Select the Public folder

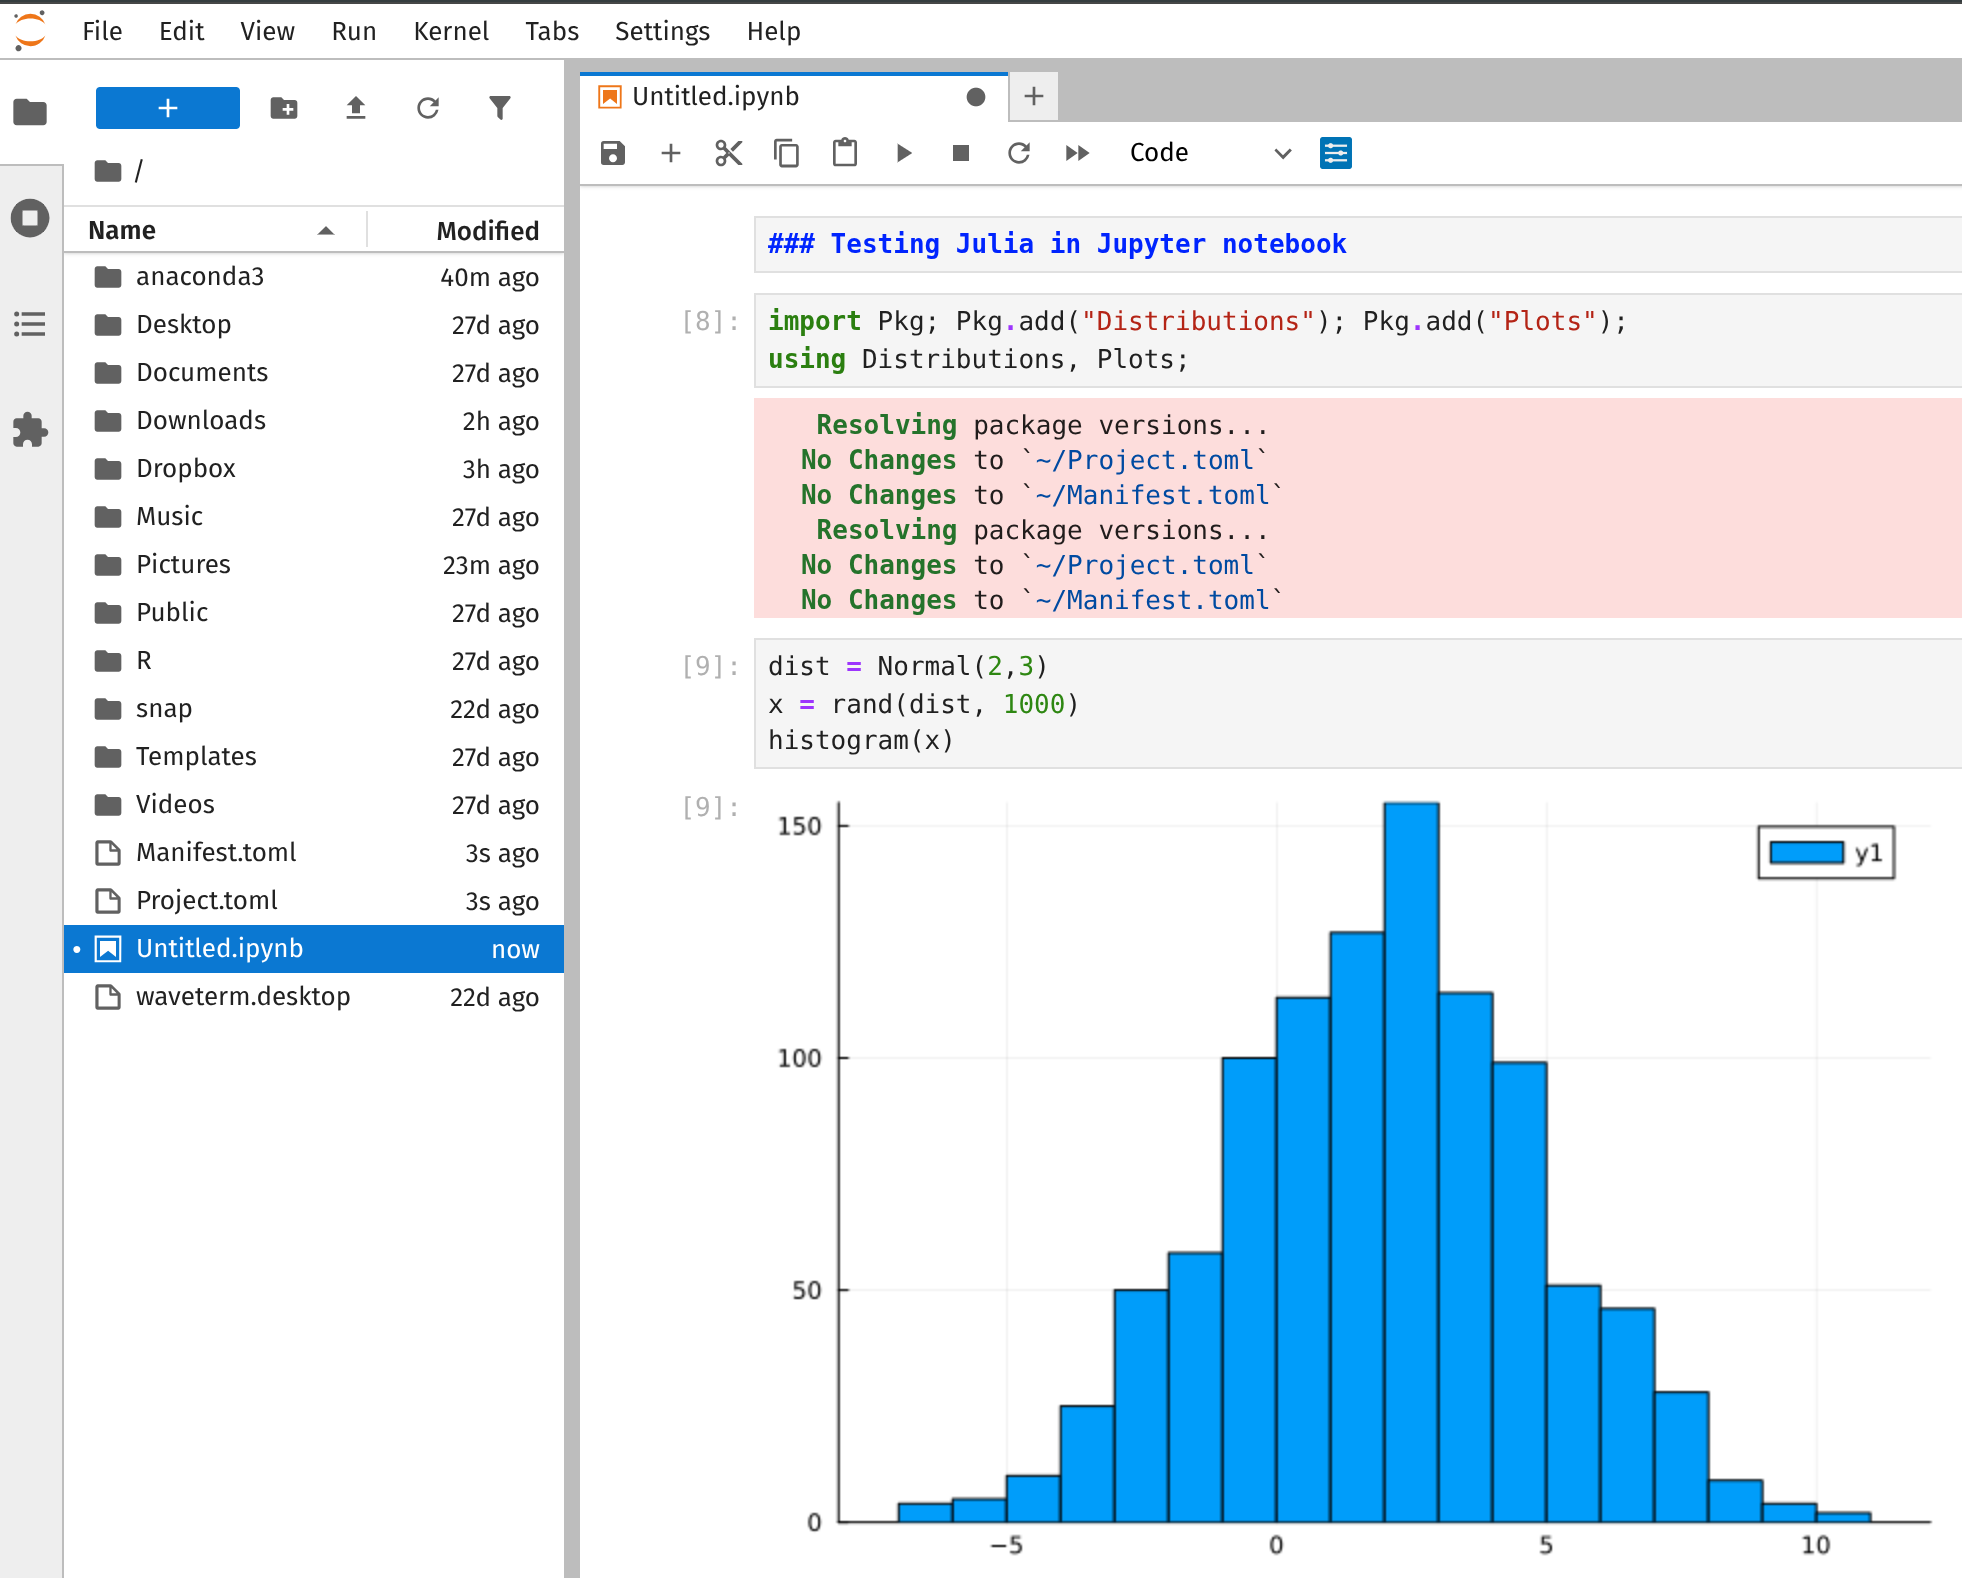[314, 612]
